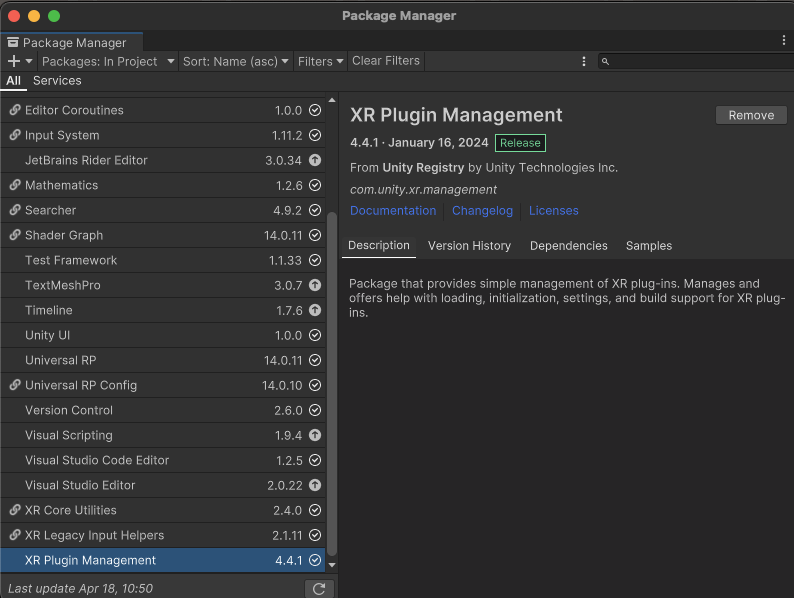794x598 pixels.
Task: Select the Visual Studio Editor package
Action: click(163, 485)
